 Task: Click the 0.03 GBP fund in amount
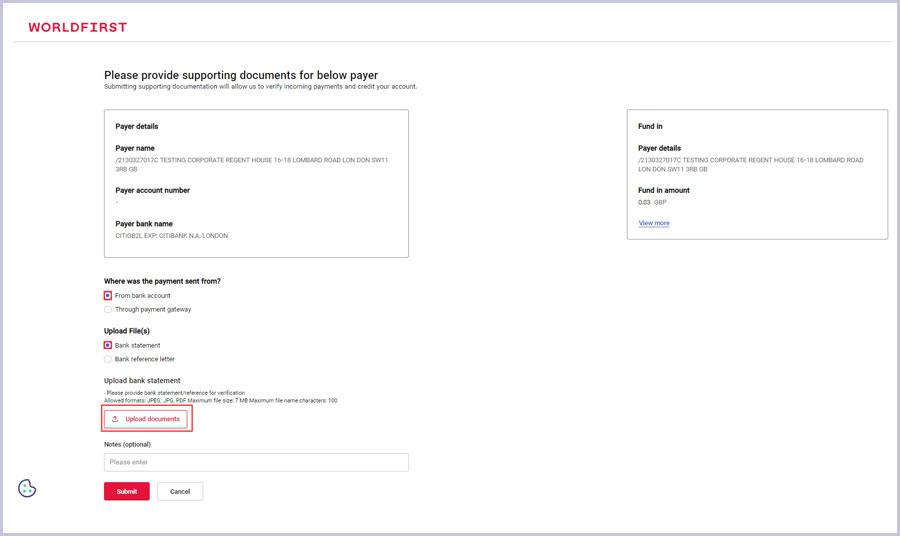(x=652, y=202)
